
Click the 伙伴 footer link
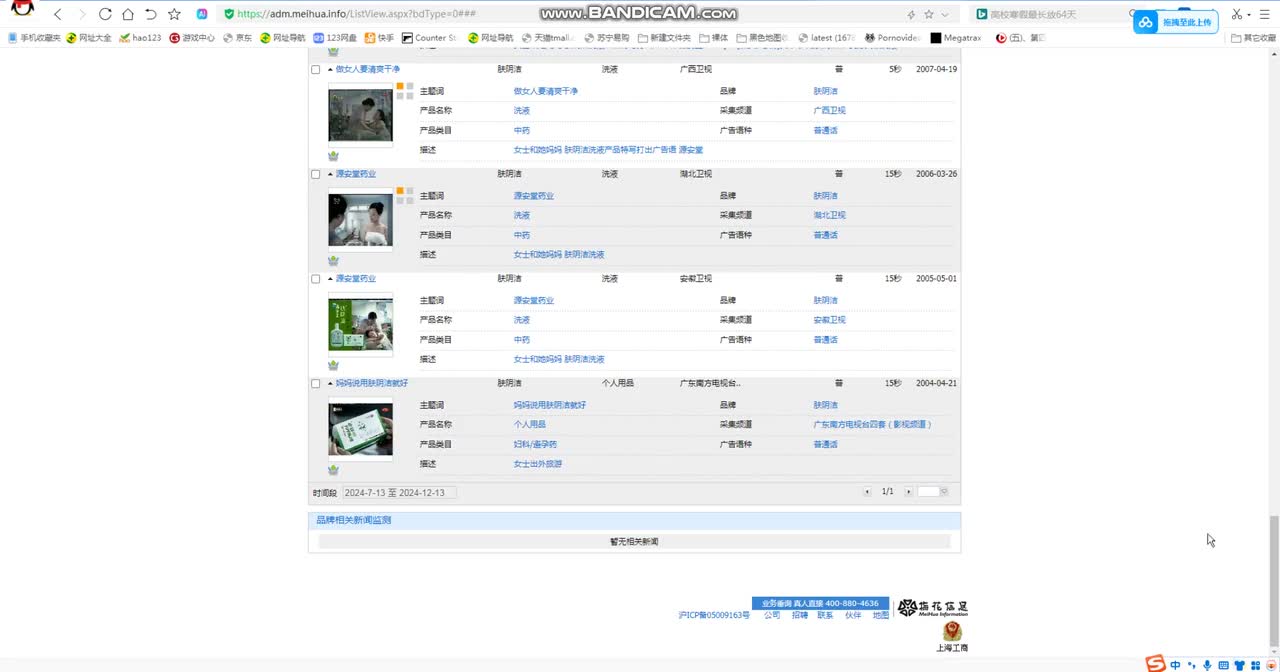click(x=853, y=616)
